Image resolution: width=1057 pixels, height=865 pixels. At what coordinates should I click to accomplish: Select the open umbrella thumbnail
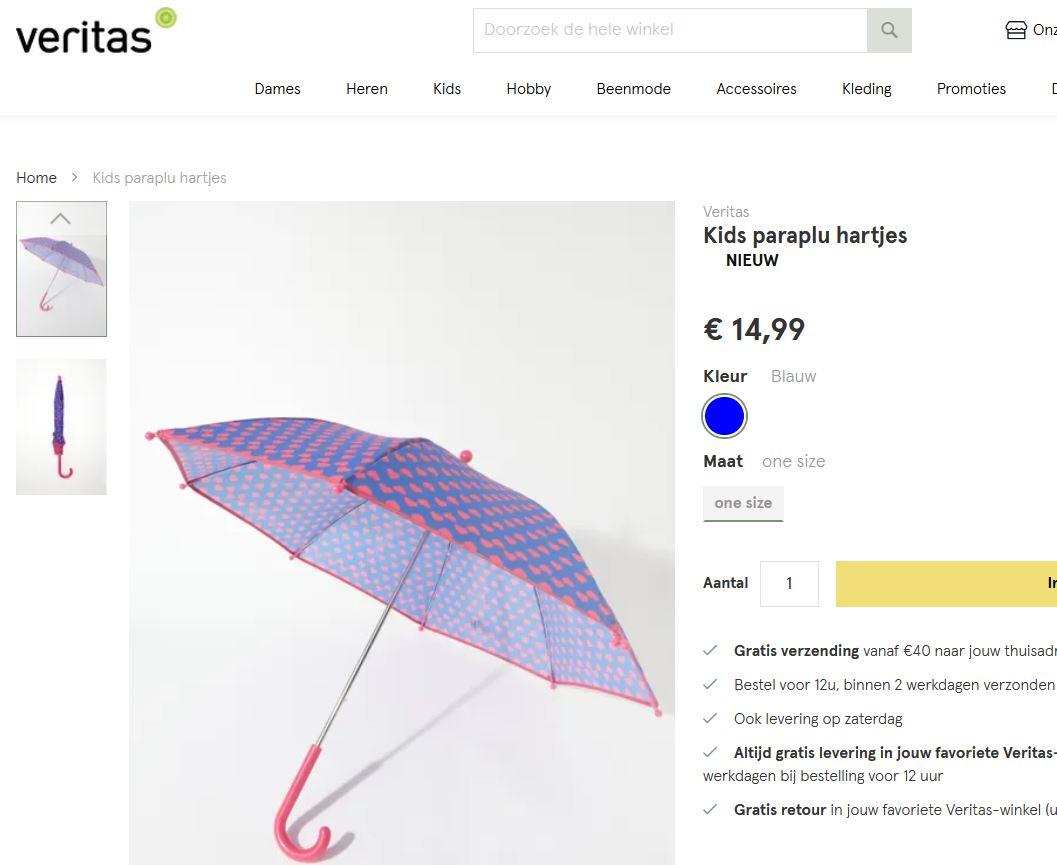click(61, 269)
